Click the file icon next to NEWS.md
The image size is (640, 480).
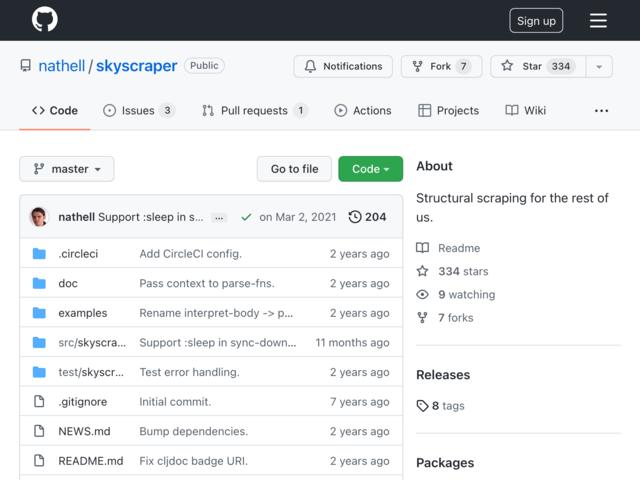tap(39, 431)
